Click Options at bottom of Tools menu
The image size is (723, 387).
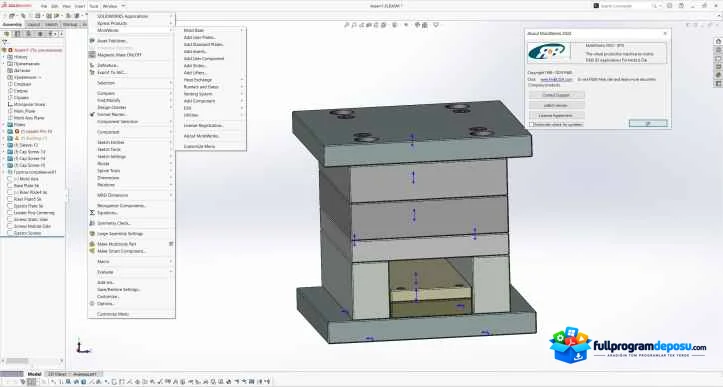[x=106, y=304]
